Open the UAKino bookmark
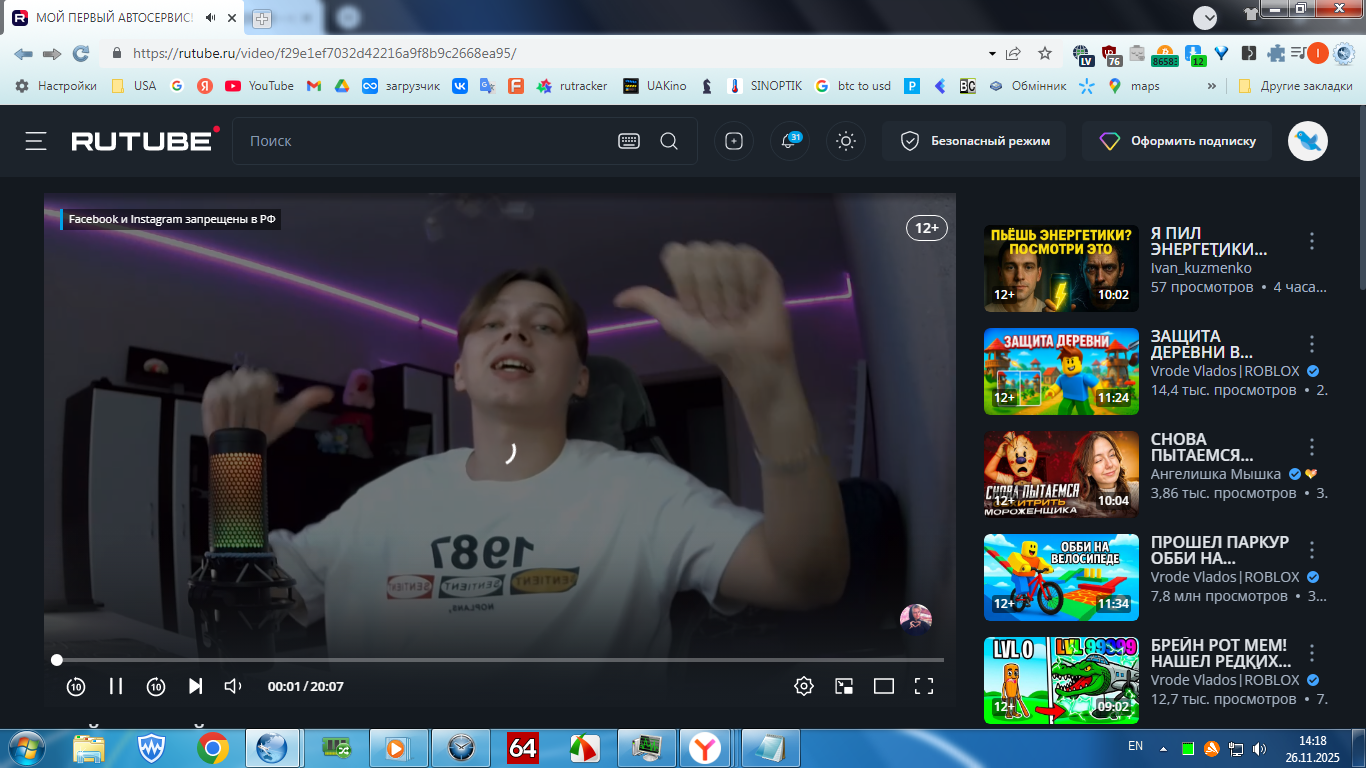 tap(655, 86)
